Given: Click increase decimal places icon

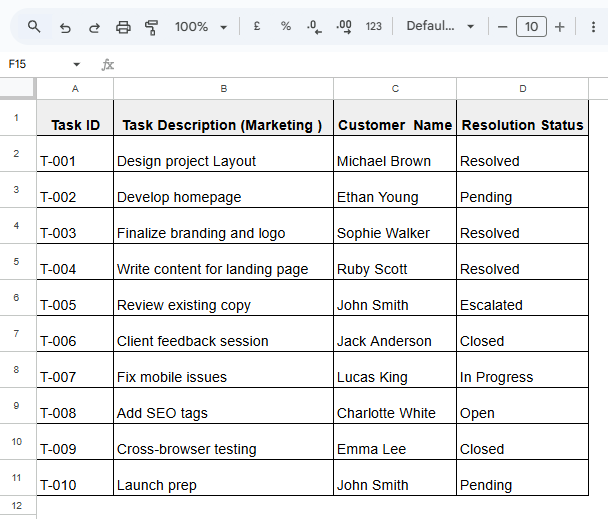Looking at the screenshot, I should tap(344, 27).
